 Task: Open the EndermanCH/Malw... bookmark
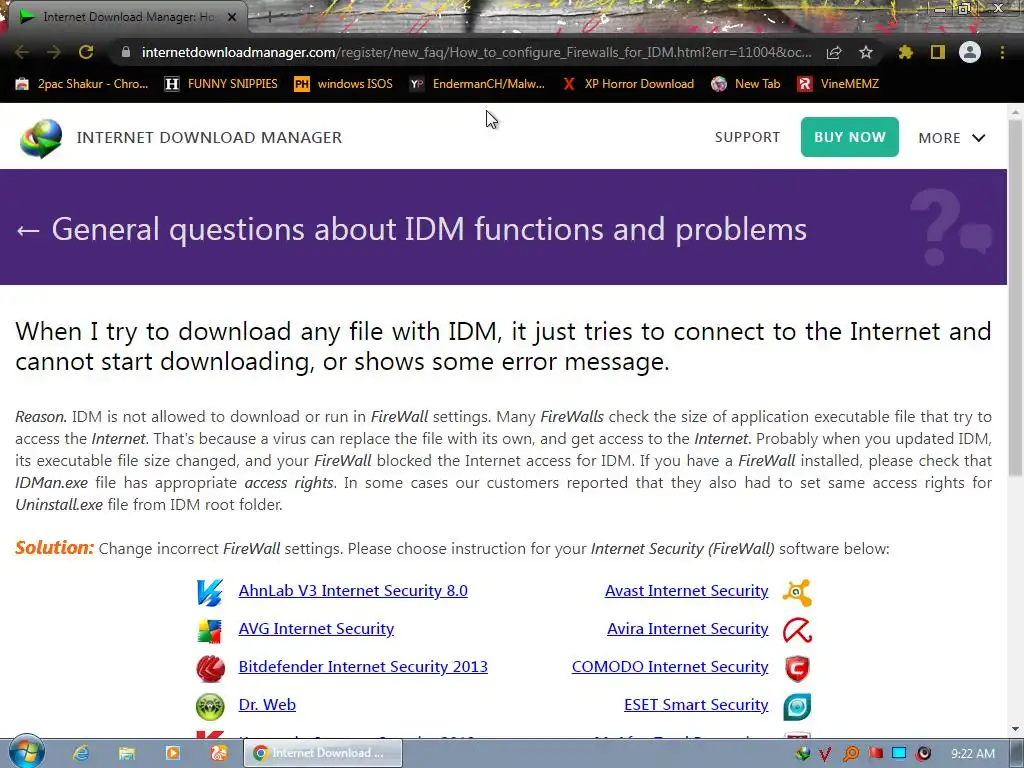[477, 84]
